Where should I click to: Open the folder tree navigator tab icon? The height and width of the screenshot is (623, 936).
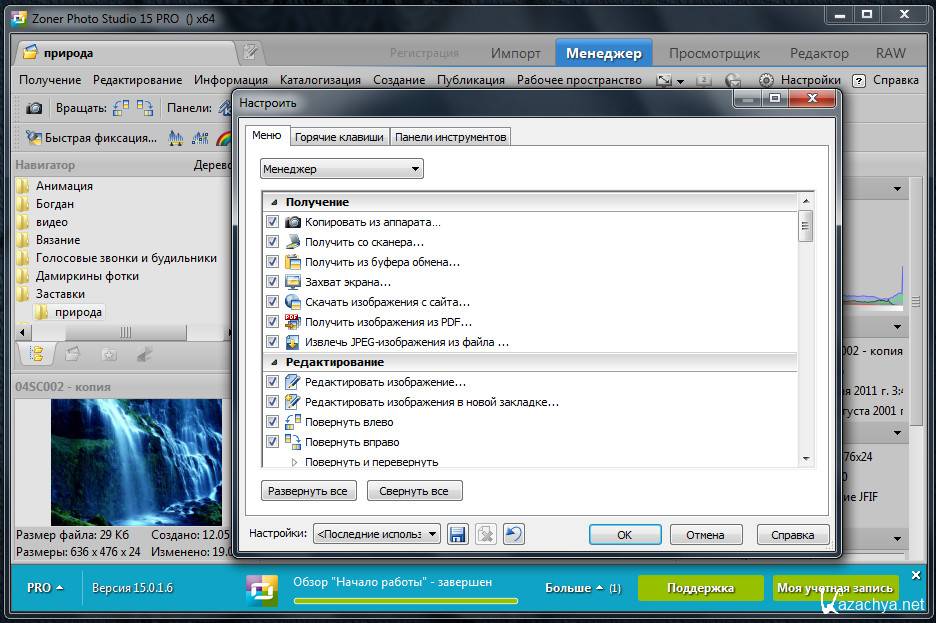click(37, 353)
